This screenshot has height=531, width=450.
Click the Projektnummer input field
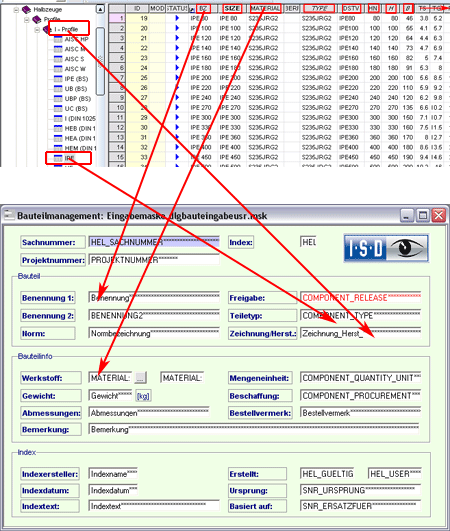click(154, 260)
